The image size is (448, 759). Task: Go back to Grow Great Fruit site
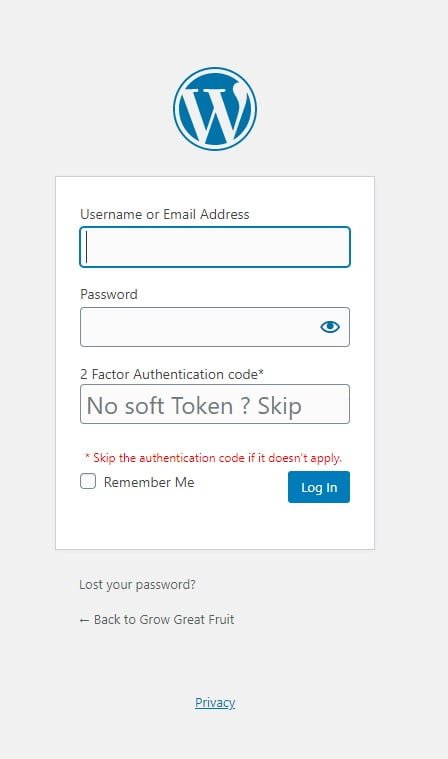pos(157,620)
